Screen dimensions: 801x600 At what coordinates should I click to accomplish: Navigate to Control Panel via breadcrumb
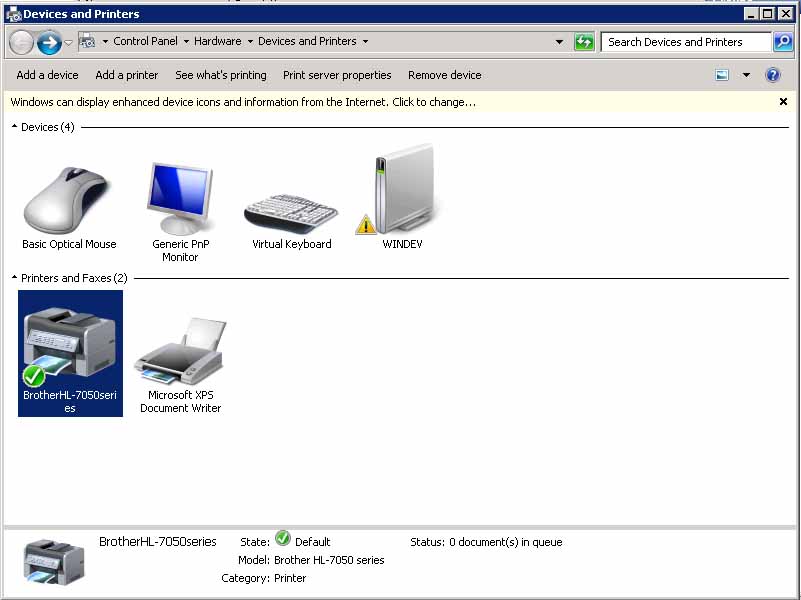pyautogui.click(x=147, y=42)
